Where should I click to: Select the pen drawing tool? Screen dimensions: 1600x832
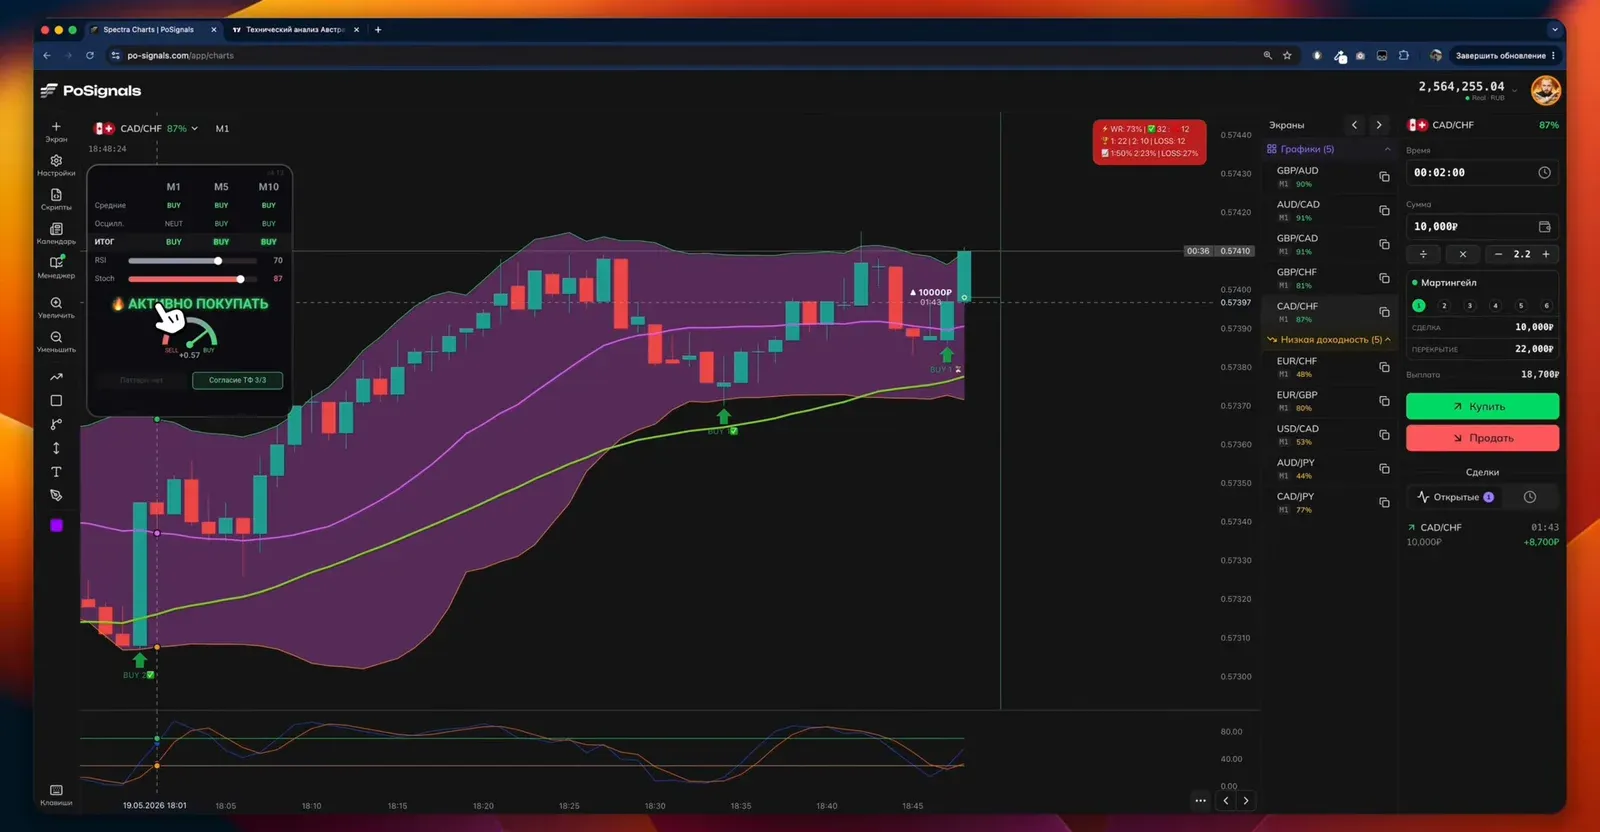coord(56,495)
